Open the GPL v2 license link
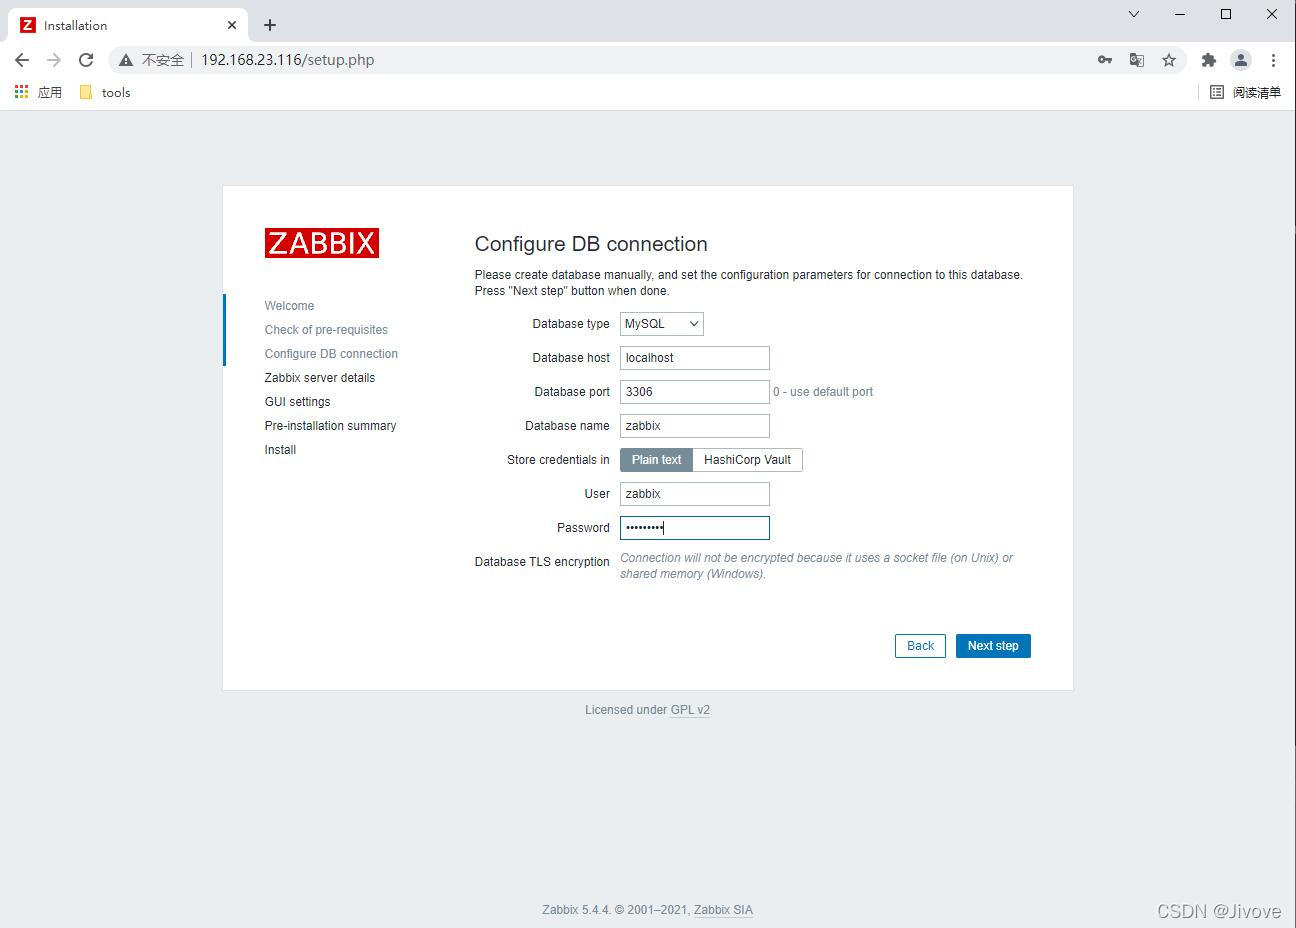Image resolution: width=1296 pixels, height=928 pixels. [690, 710]
